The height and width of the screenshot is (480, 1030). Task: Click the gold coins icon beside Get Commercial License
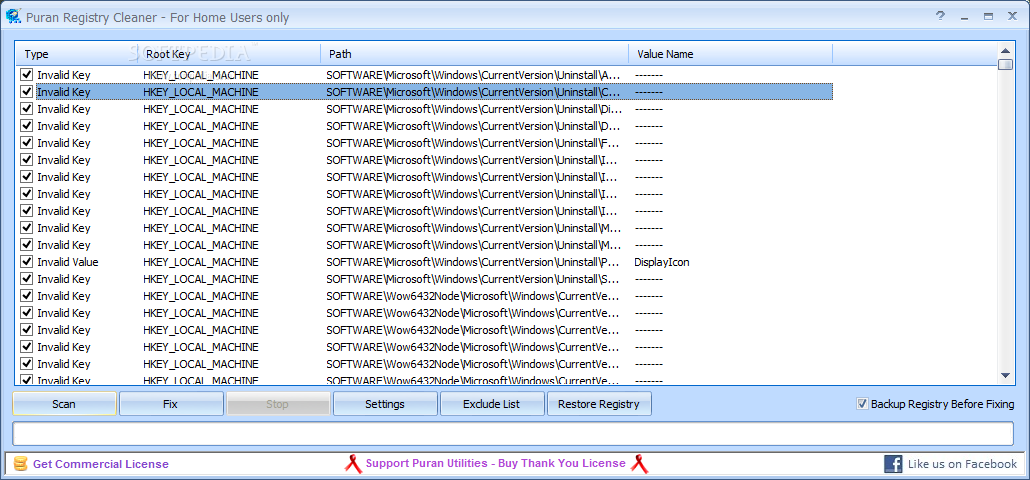tap(21, 464)
